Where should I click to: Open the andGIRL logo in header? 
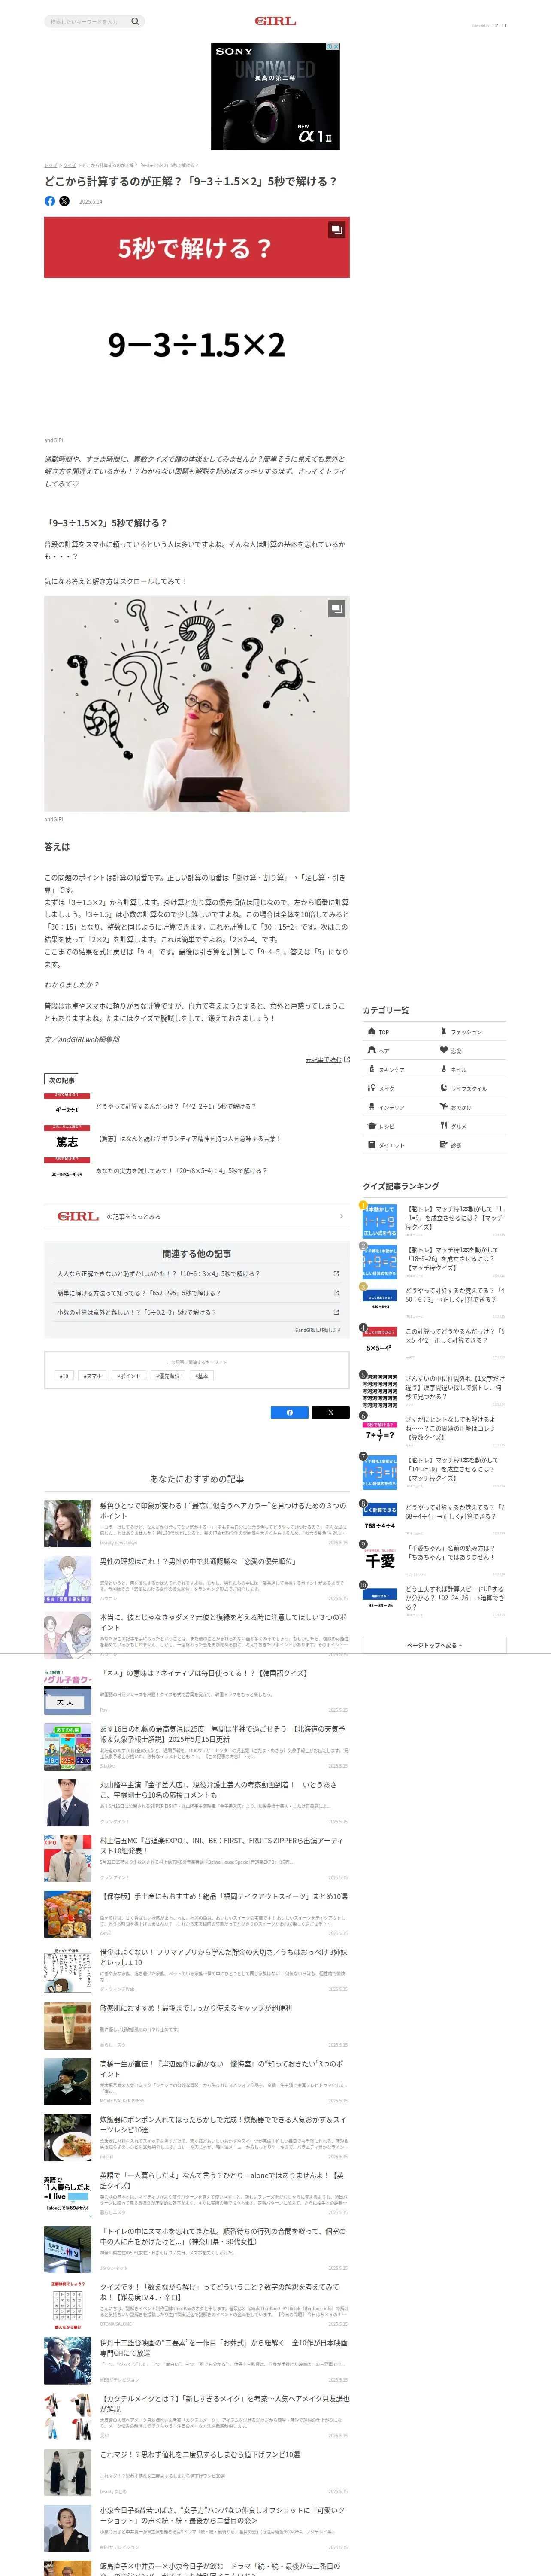point(275,21)
